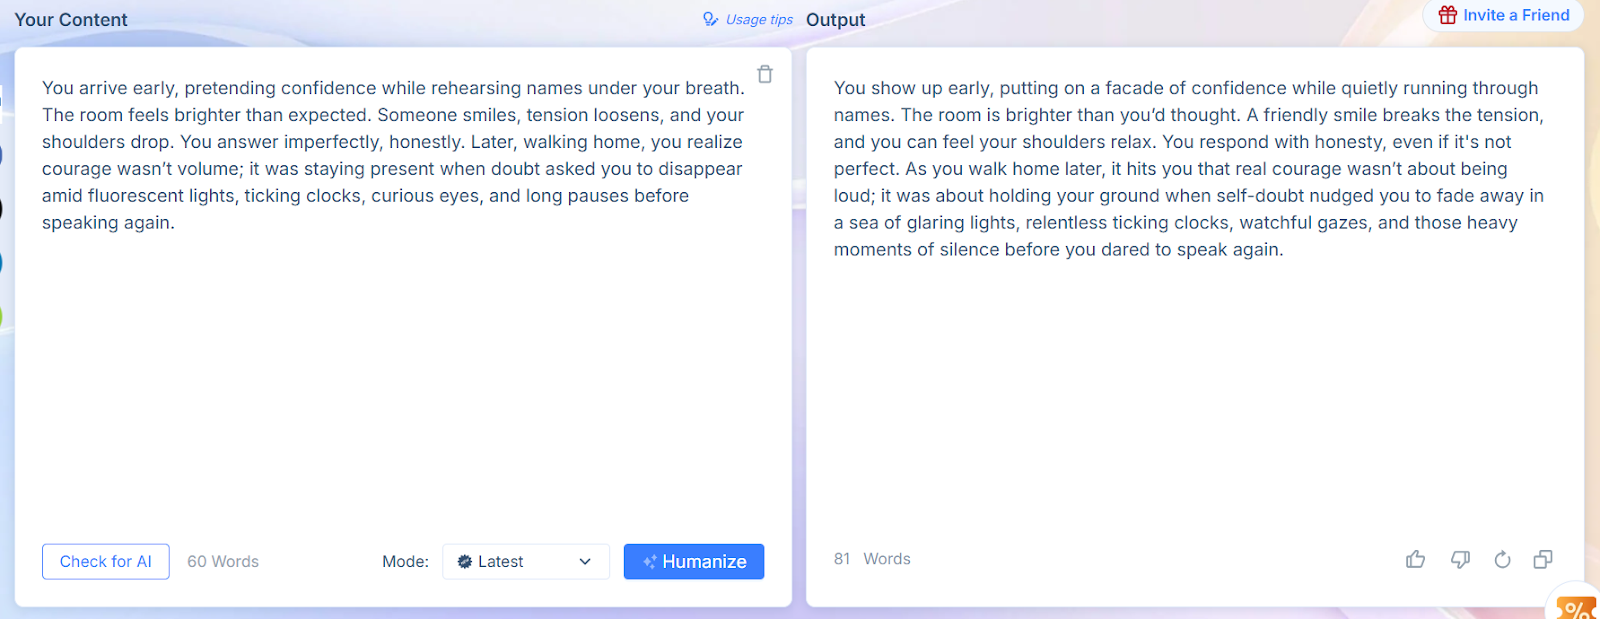Open the Usage tips link
Screen dimensions: 1600x619
coord(759,20)
